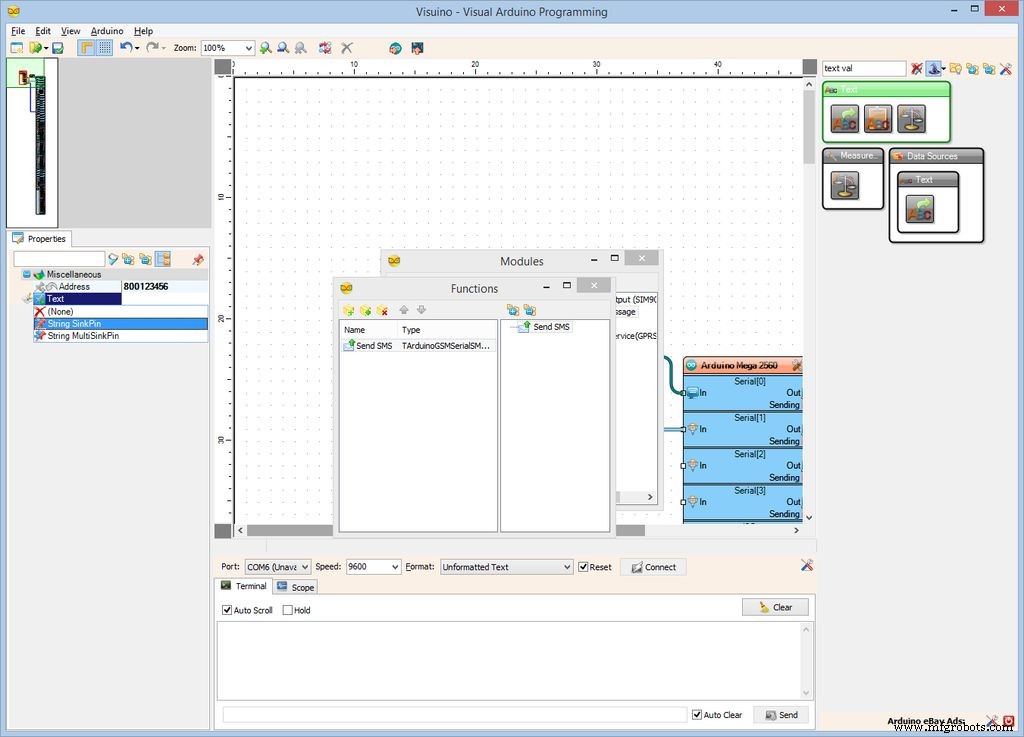Open the Arduino menu
The image size is (1024, 737).
pyautogui.click(x=107, y=31)
